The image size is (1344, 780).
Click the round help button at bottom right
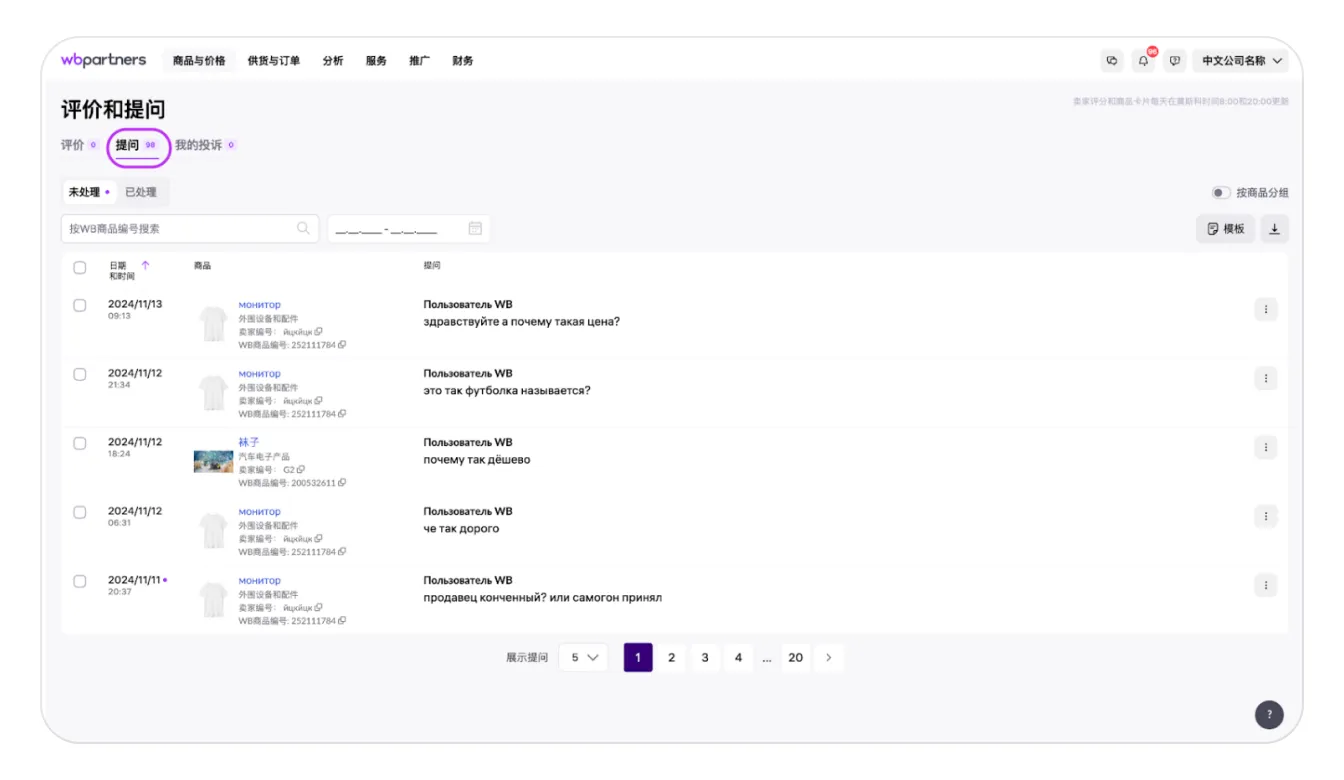[1269, 714]
